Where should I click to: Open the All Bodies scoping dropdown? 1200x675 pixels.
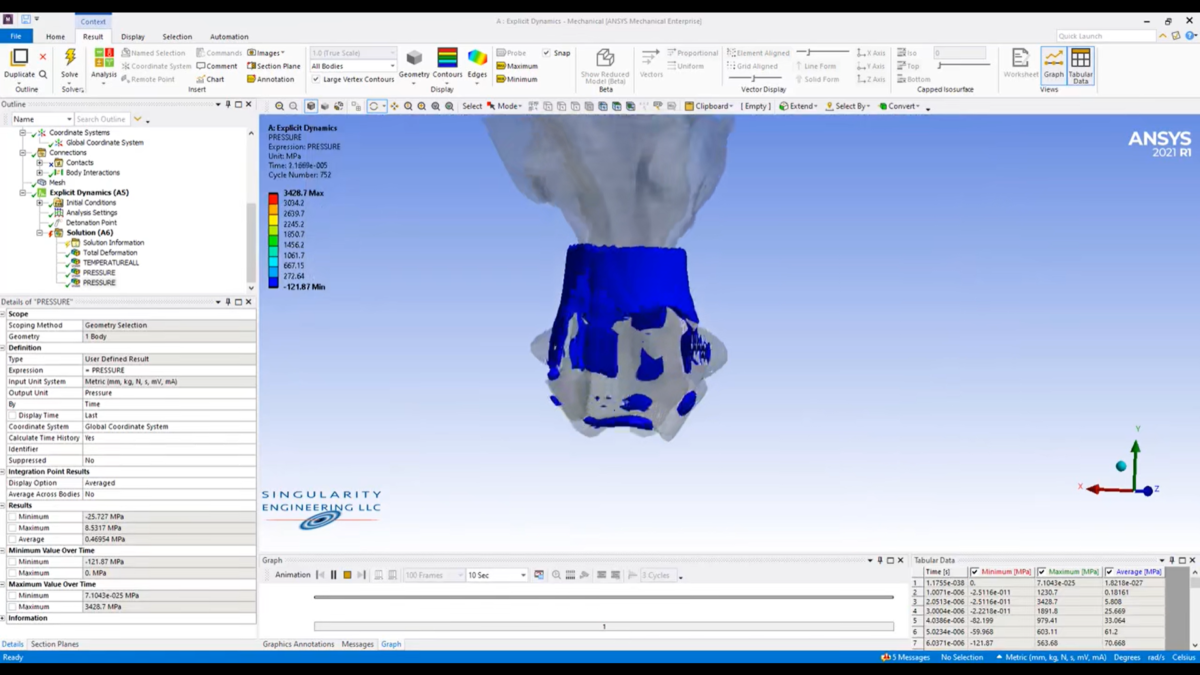[353, 66]
